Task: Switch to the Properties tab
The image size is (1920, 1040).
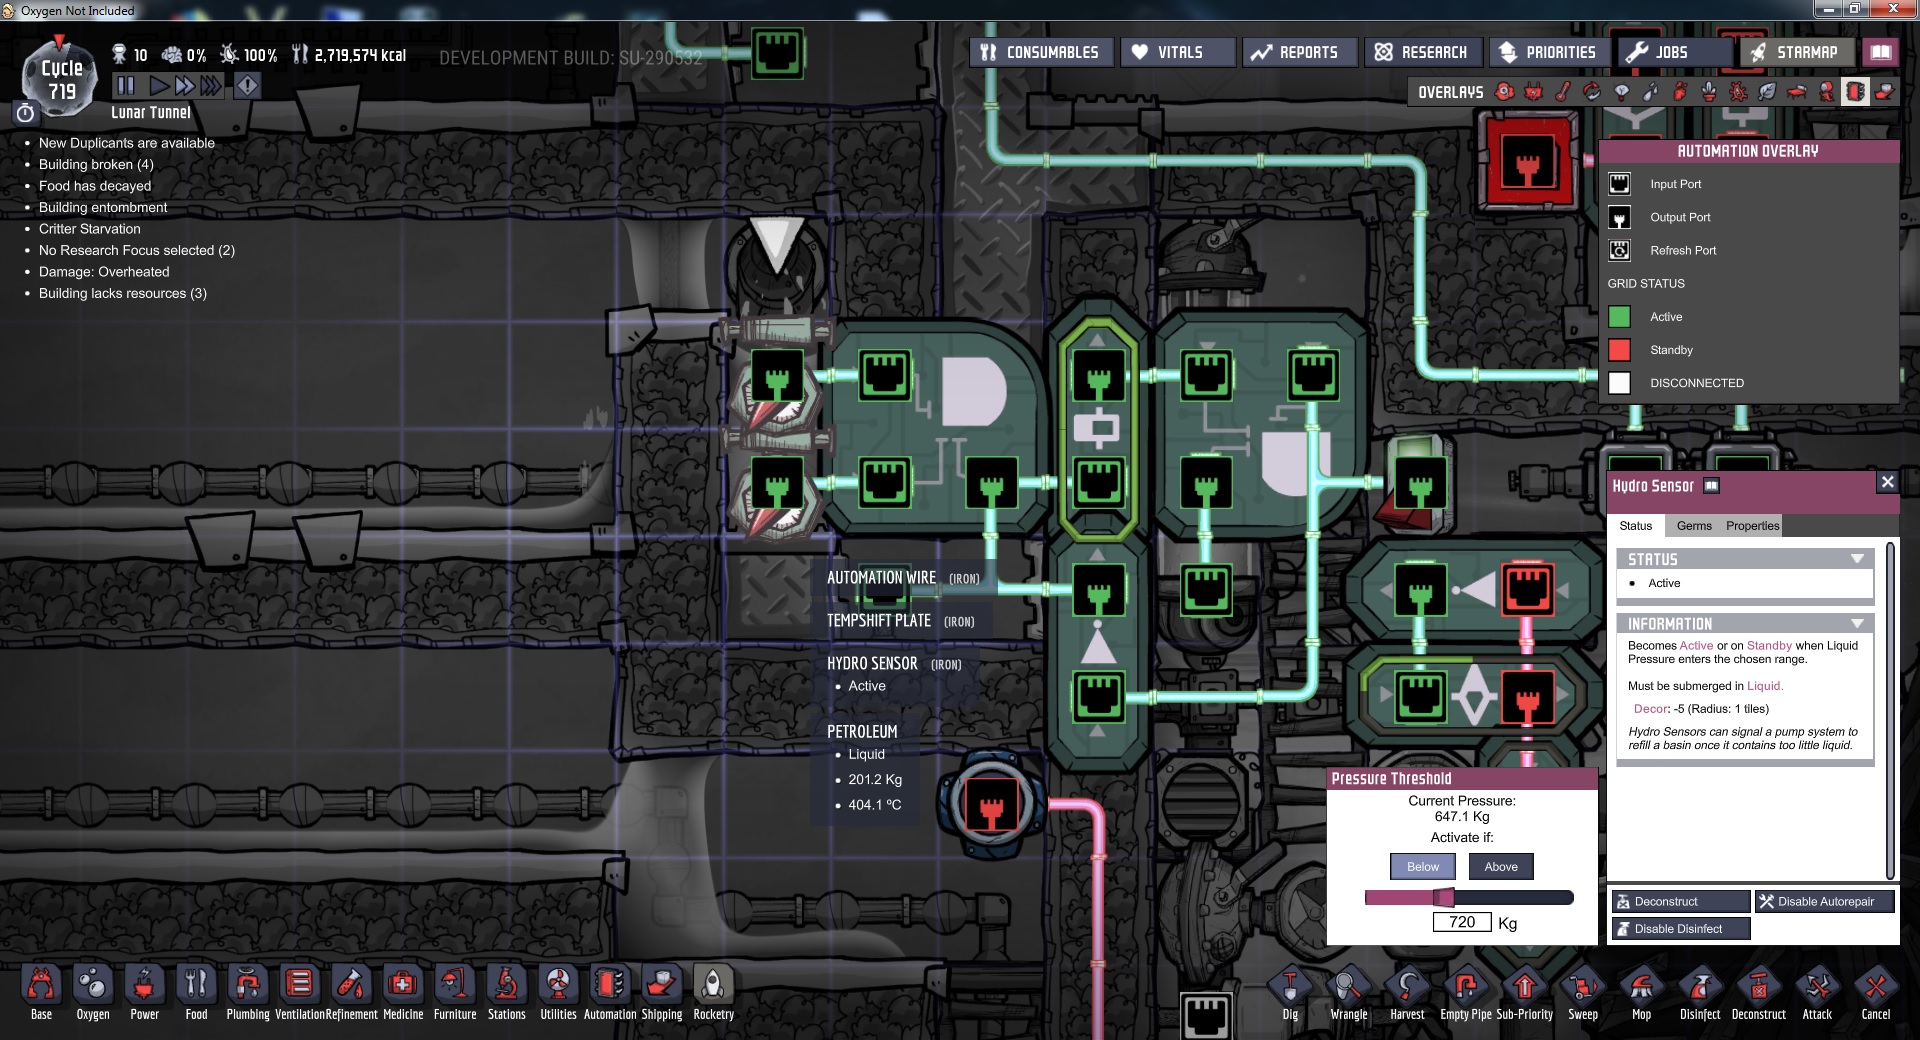Action: point(1752,526)
